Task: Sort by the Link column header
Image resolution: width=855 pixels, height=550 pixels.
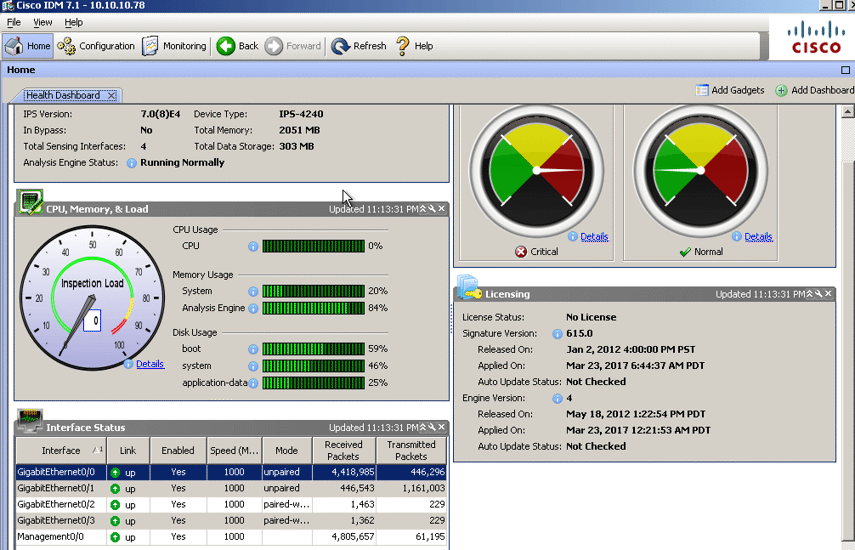Action: pyautogui.click(x=128, y=451)
